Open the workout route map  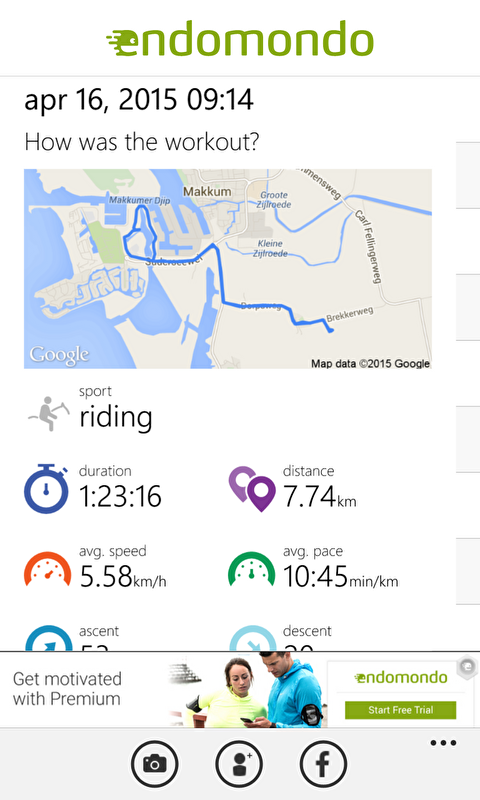coord(228,269)
